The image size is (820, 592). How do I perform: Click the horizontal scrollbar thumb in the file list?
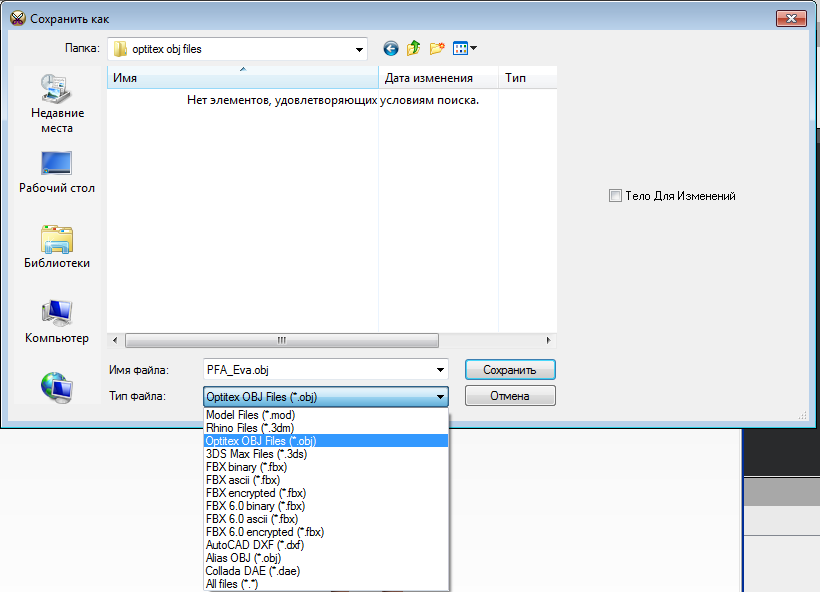[x=282, y=340]
